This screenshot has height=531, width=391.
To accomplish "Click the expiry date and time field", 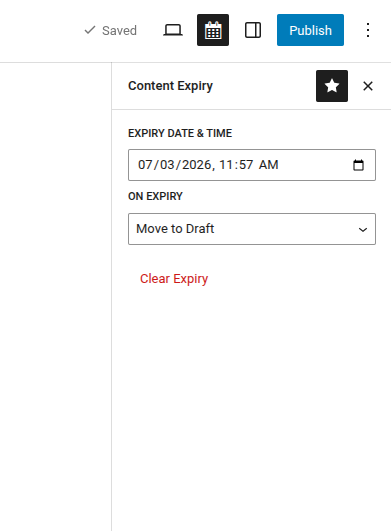I will 252,165.
